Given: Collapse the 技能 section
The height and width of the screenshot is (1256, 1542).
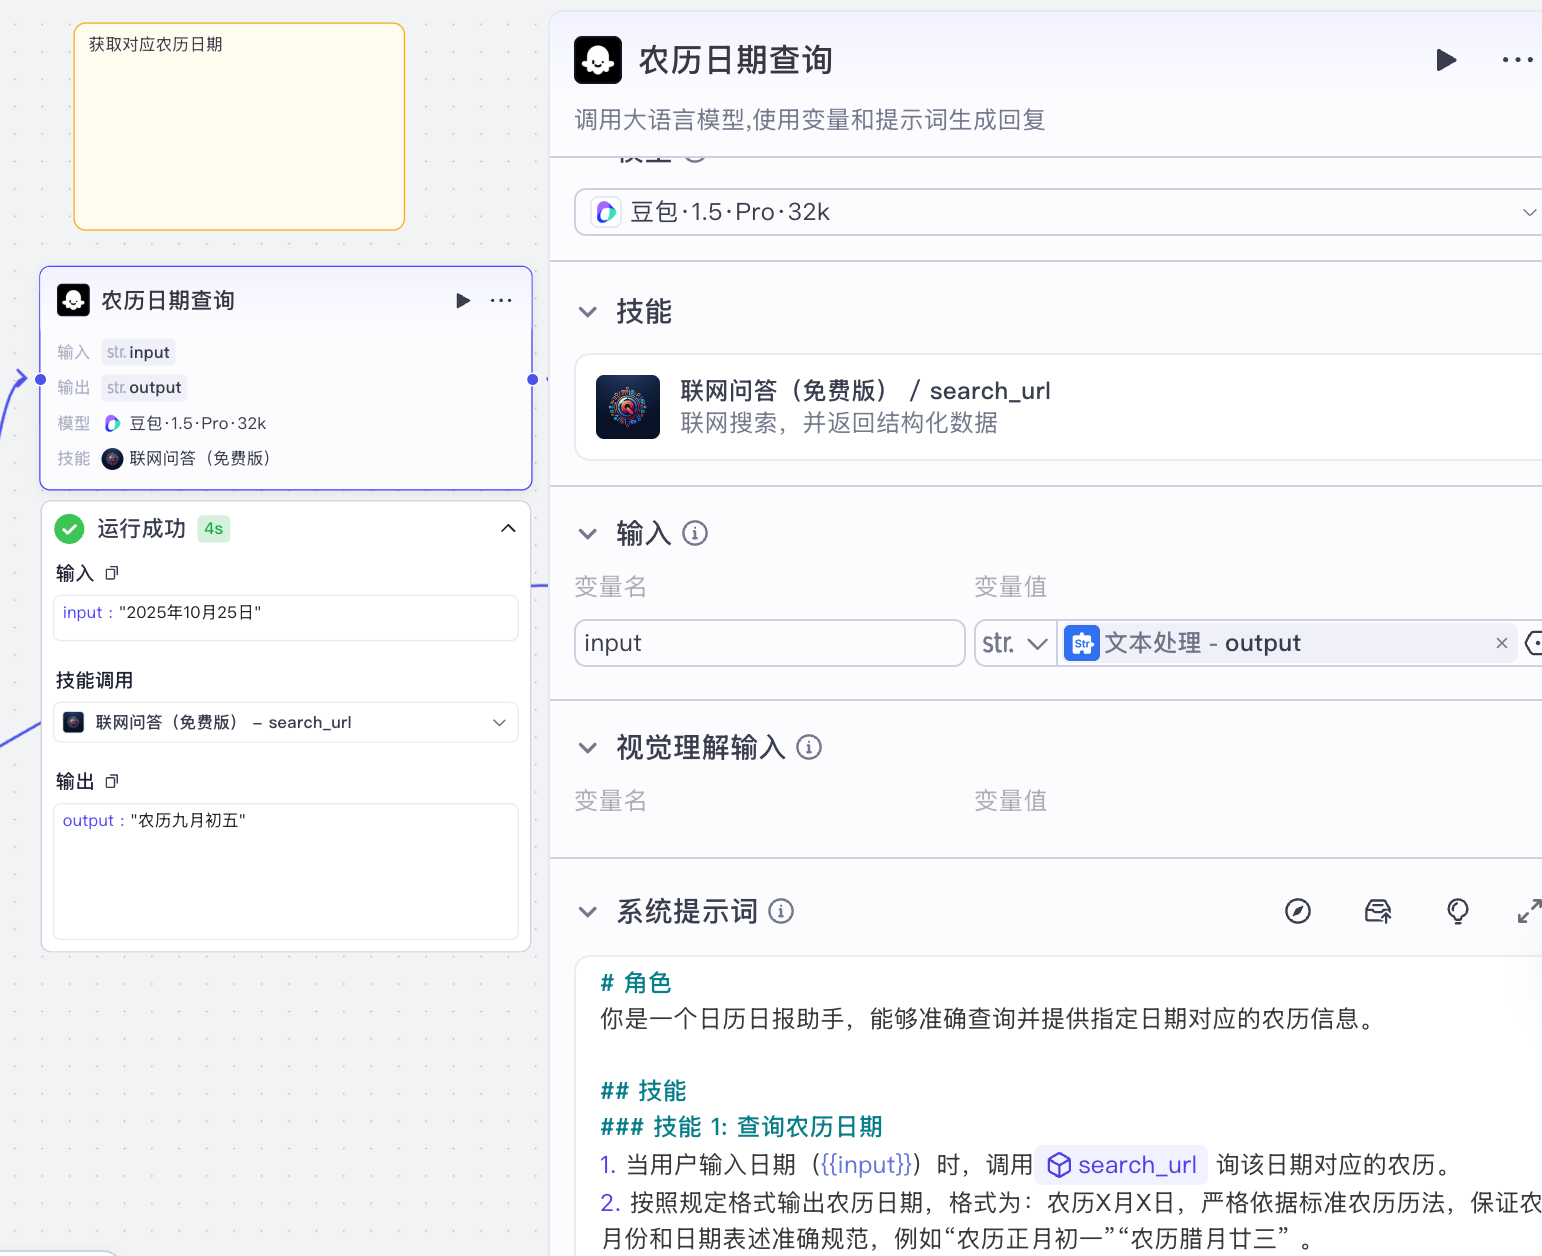Looking at the screenshot, I should point(588,312).
